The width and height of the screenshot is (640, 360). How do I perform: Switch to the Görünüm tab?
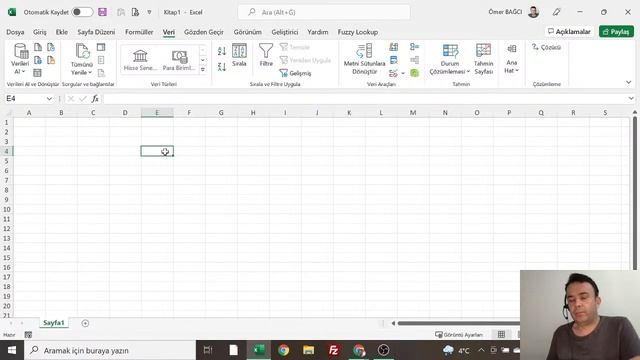(x=248, y=32)
